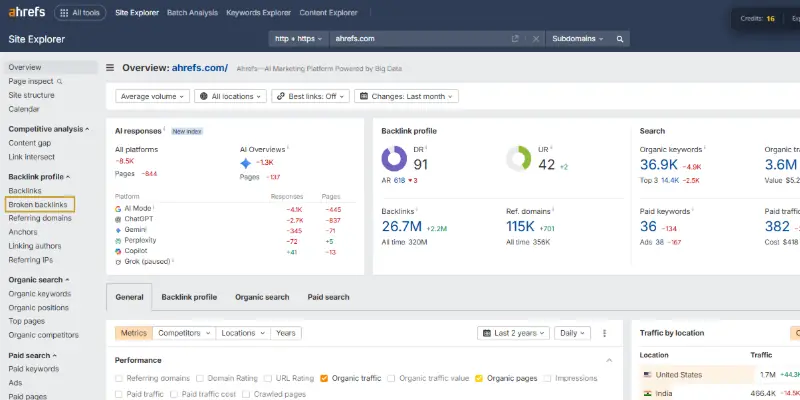The height and width of the screenshot is (400, 800).
Task: Enable the Referring domains checkbox
Action: (x=119, y=379)
